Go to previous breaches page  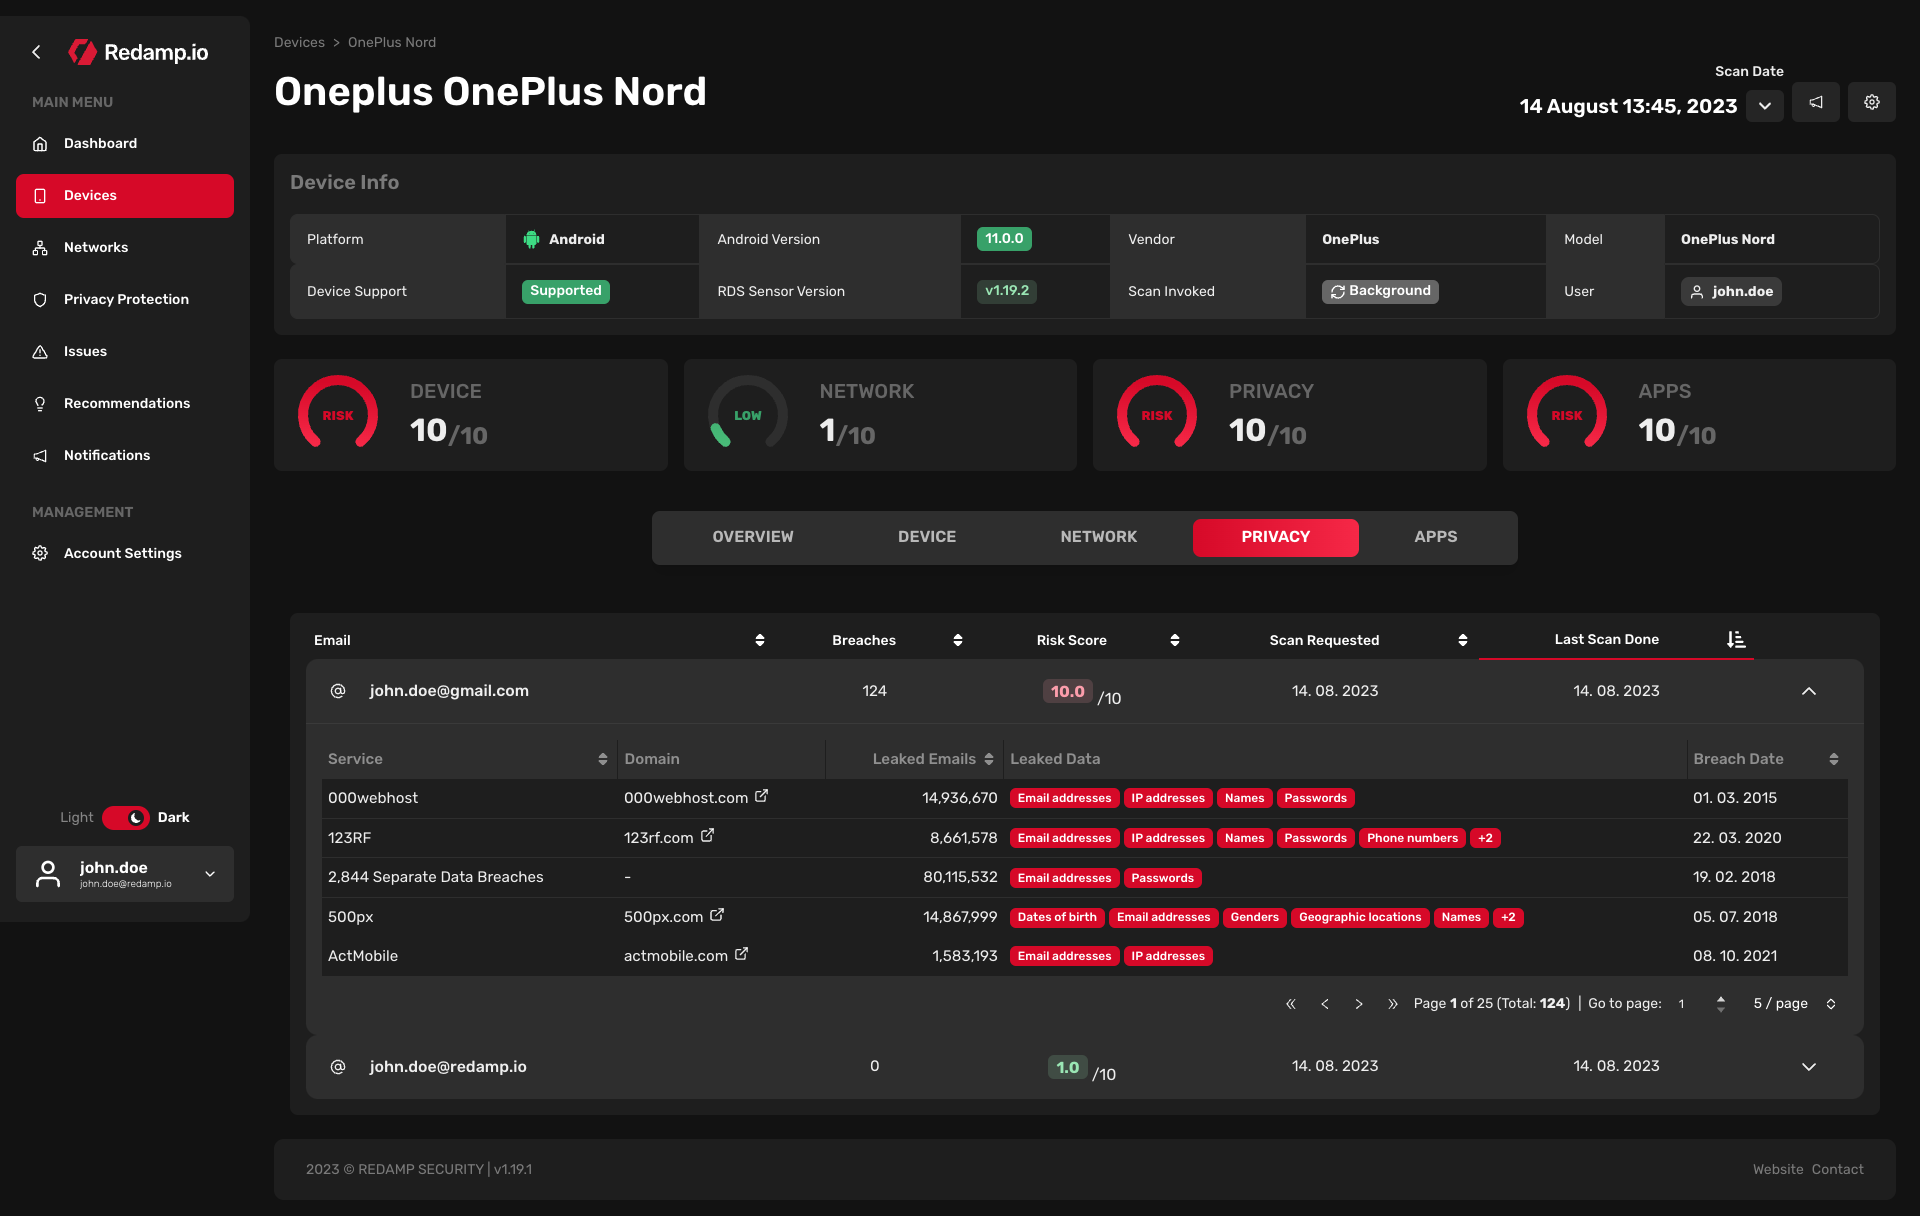point(1325,1005)
